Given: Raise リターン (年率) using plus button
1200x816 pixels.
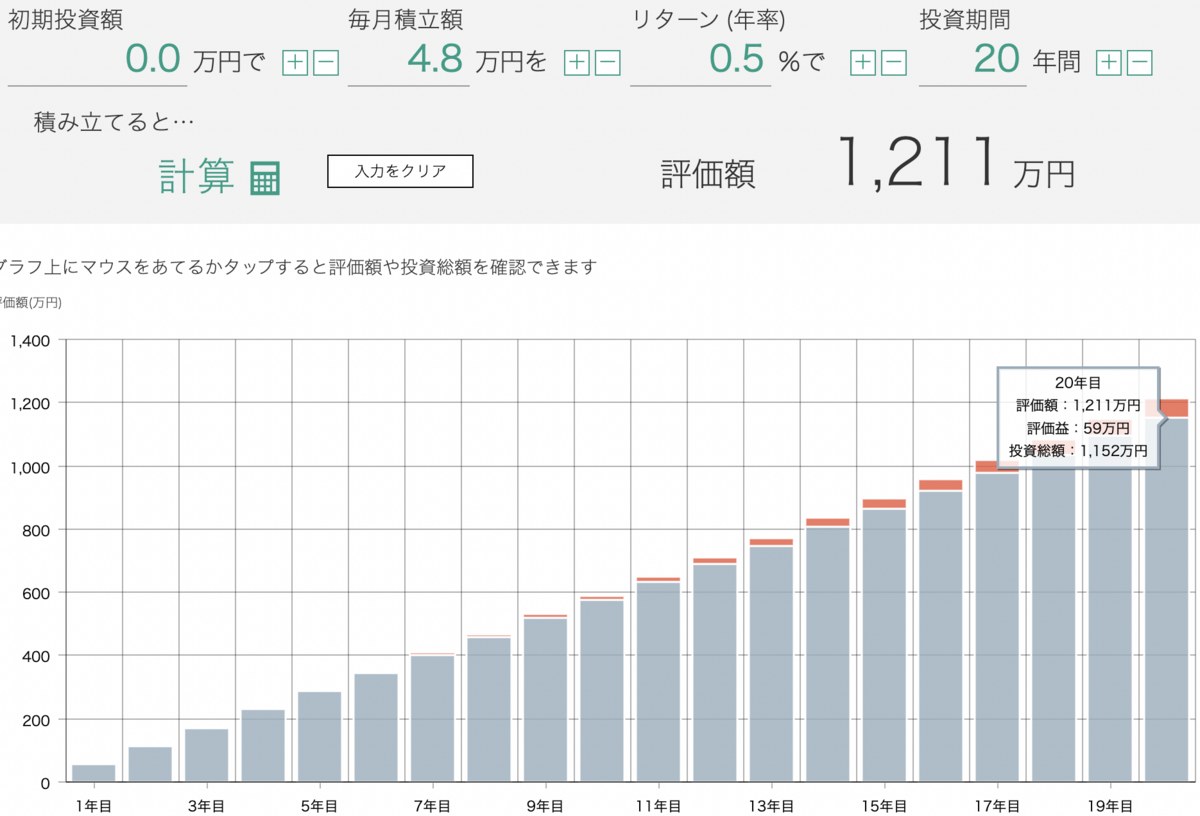Looking at the screenshot, I should pyautogui.click(x=863, y=63).
